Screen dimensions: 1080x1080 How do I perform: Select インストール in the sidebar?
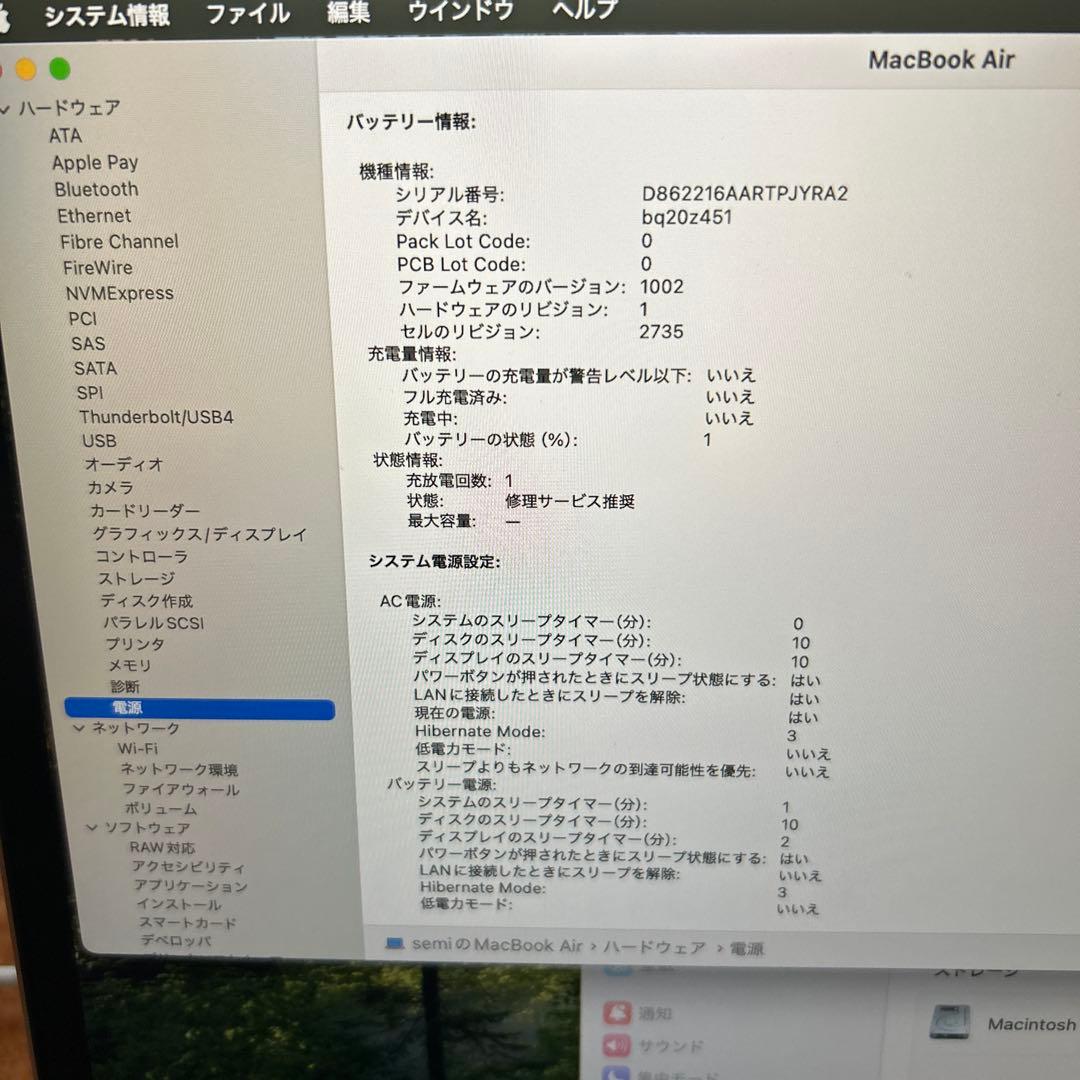point(178,904)
